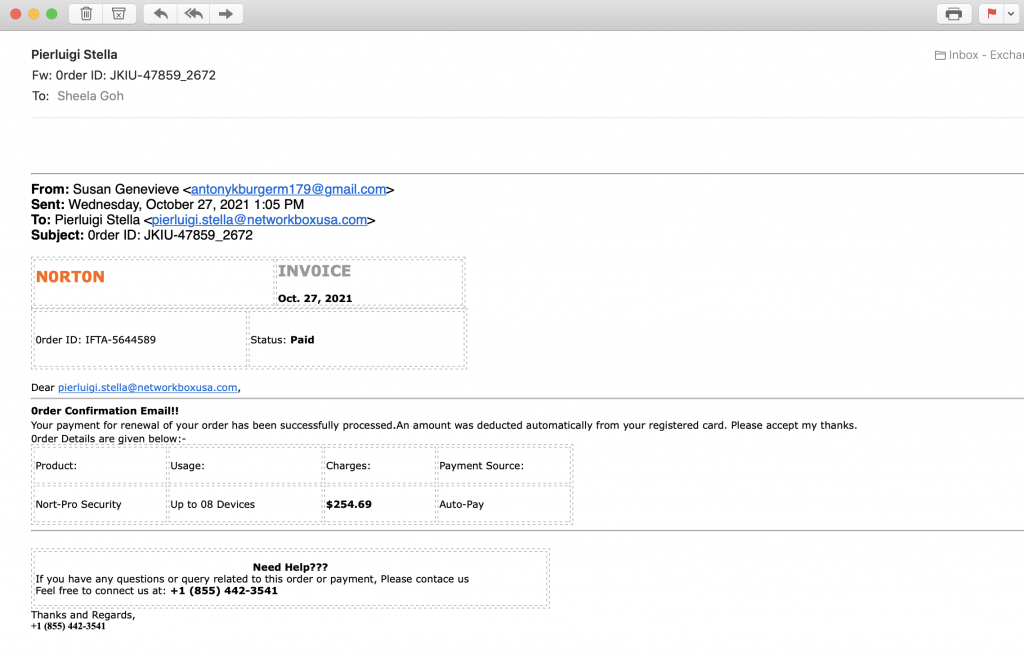Select the 'Status: Paid' cell
Viewport: 1024px width, 658px height.
(x=357, y=339)
